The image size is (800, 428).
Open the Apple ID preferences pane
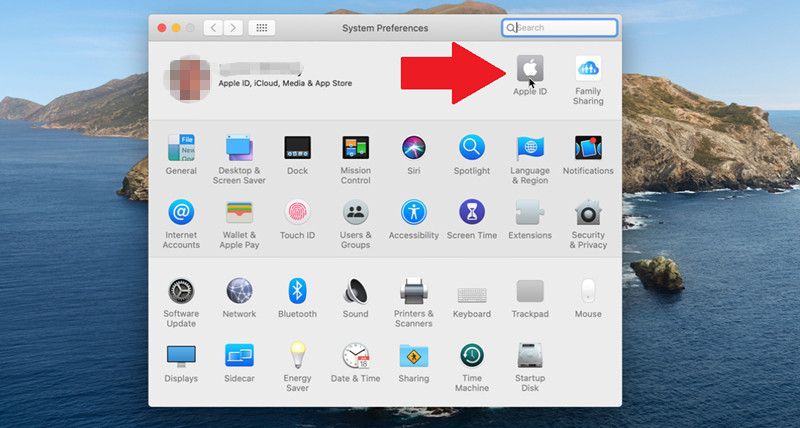click(530, 68)
